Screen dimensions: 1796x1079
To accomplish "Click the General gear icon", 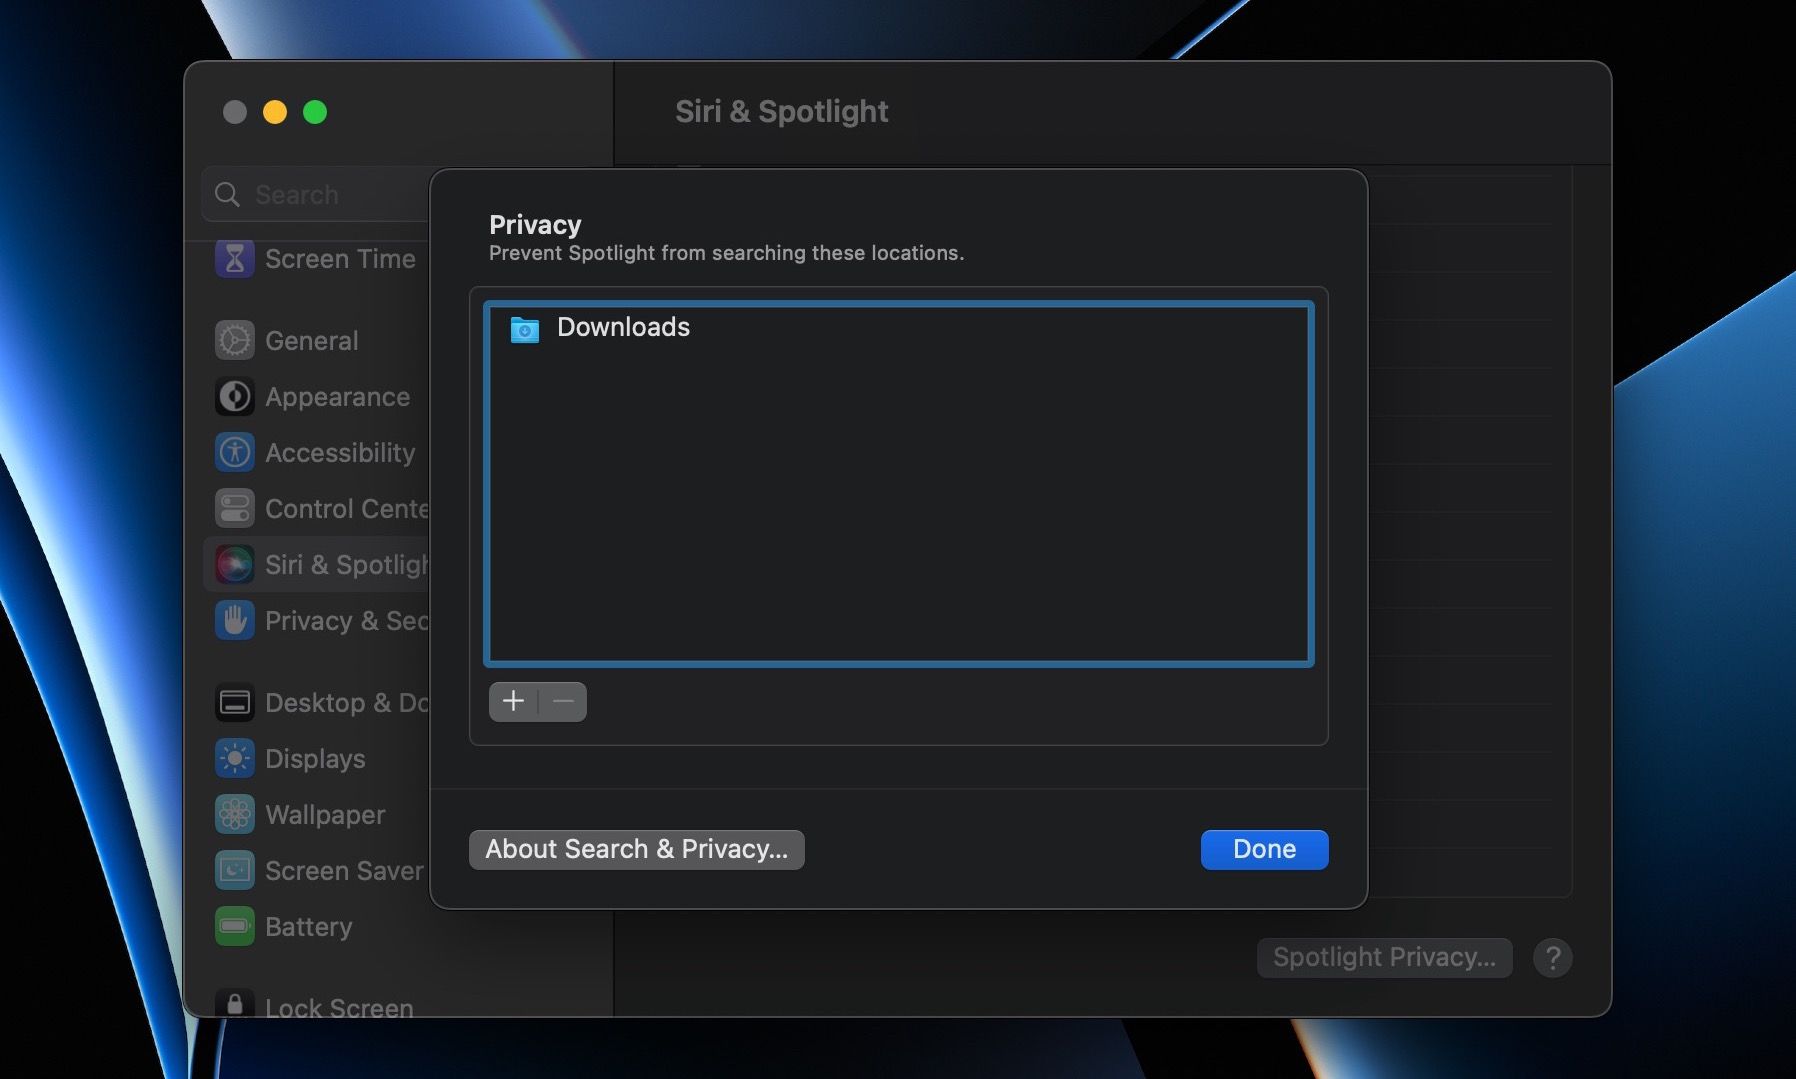I will click(x=235, y=341).
